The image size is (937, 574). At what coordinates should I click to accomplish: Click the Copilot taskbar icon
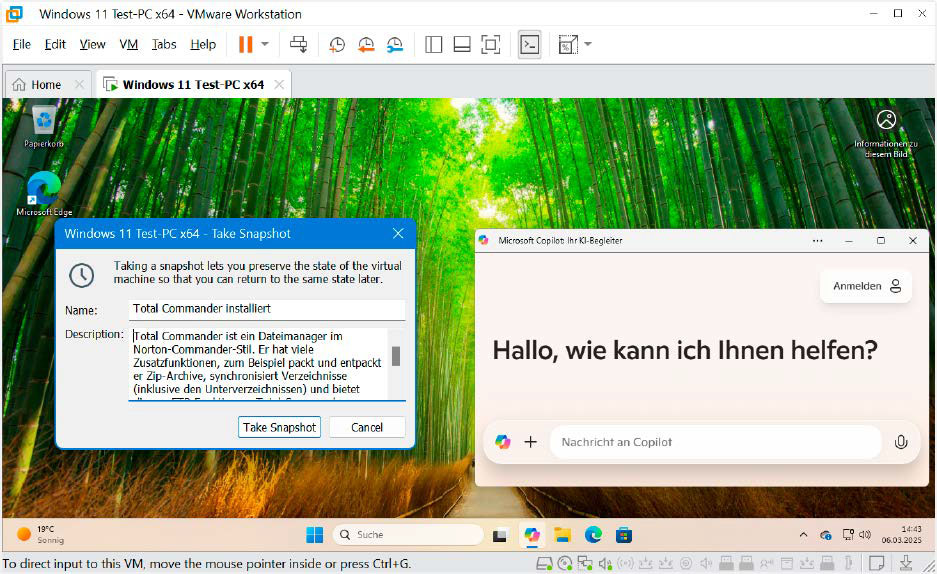(x=531, y=535)
